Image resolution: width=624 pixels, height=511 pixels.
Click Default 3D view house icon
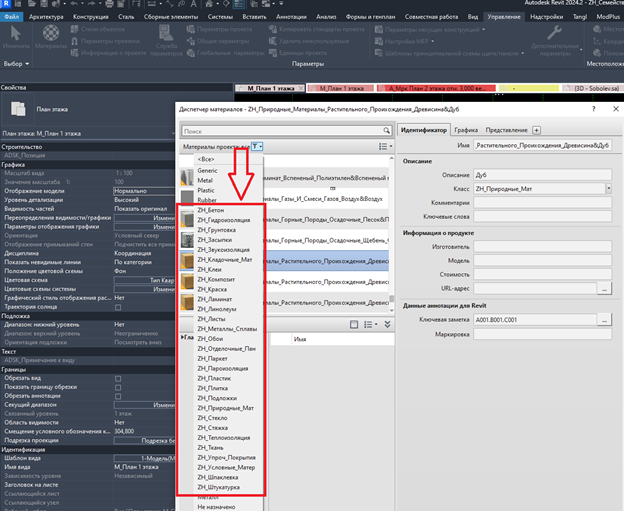coord(209,4)
